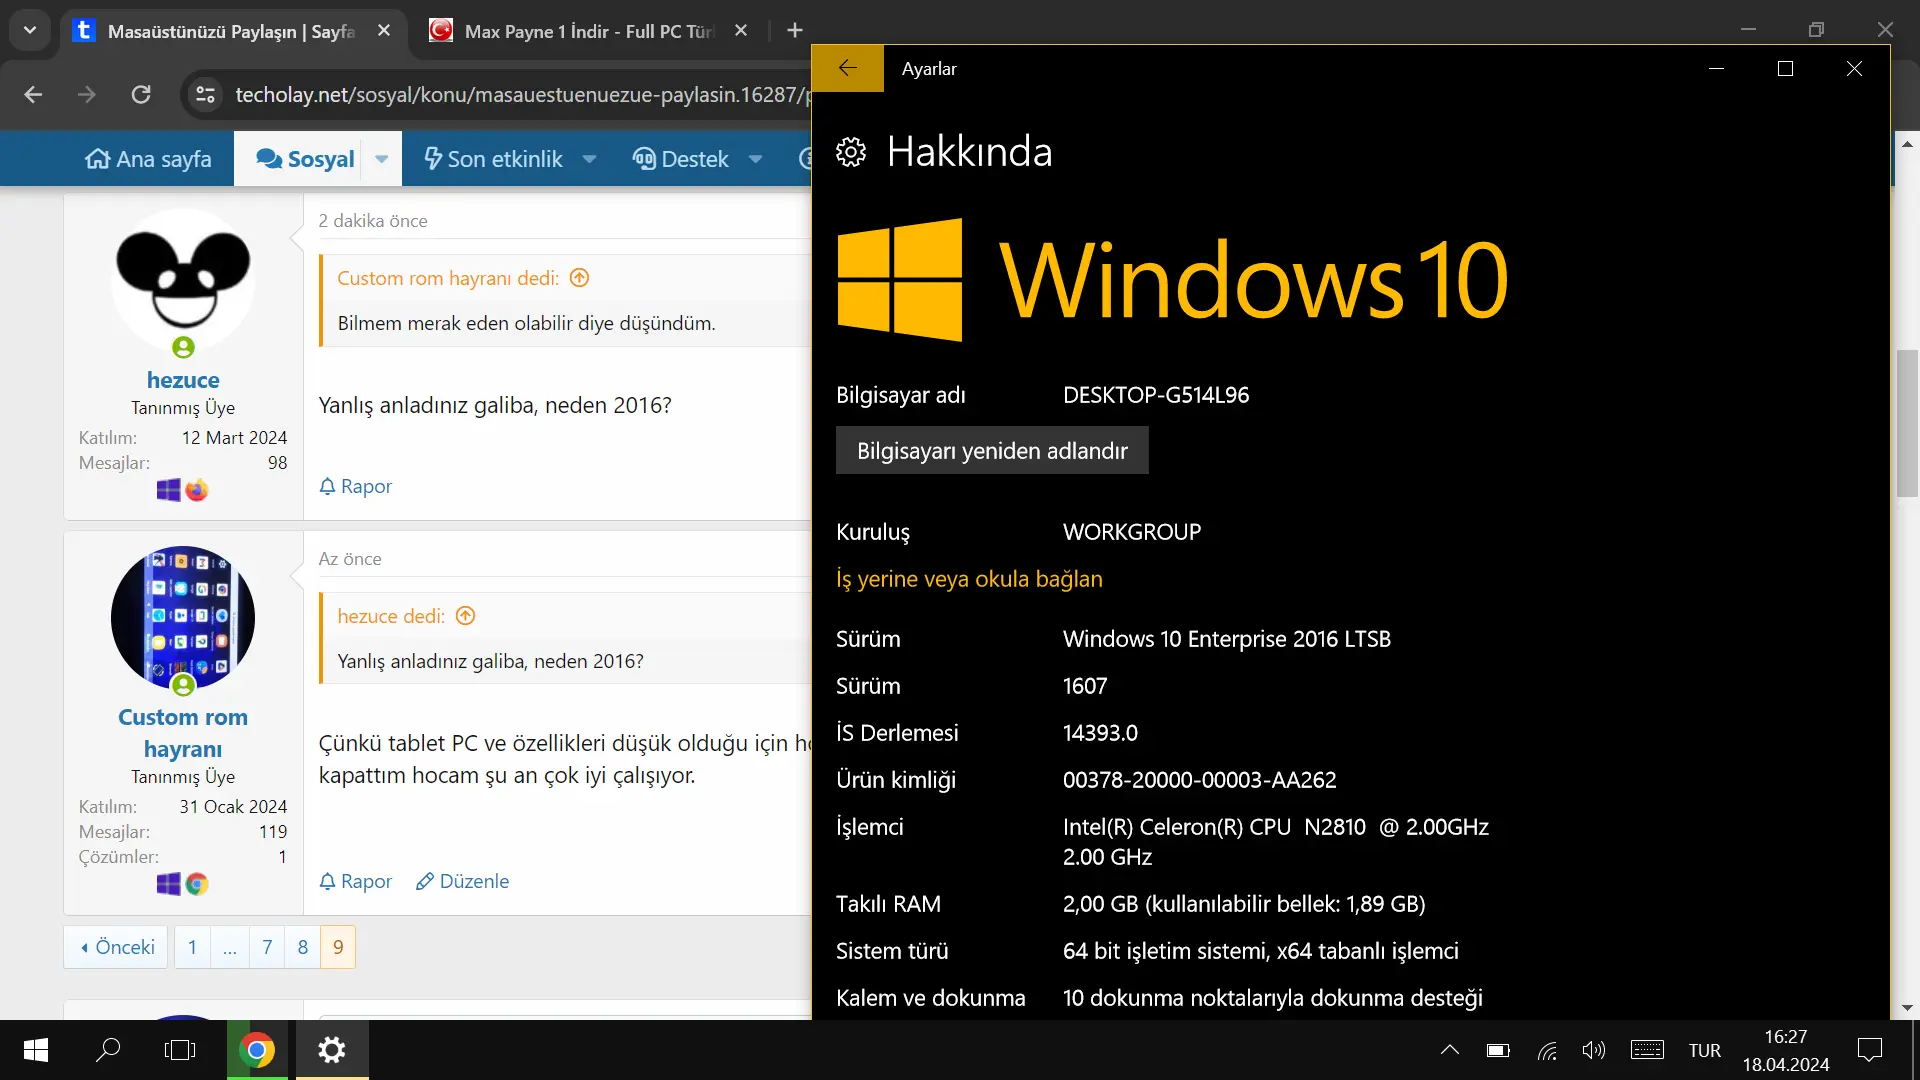Edit the post with Düzenle
1920x1080 pixels.
point(463,881)
